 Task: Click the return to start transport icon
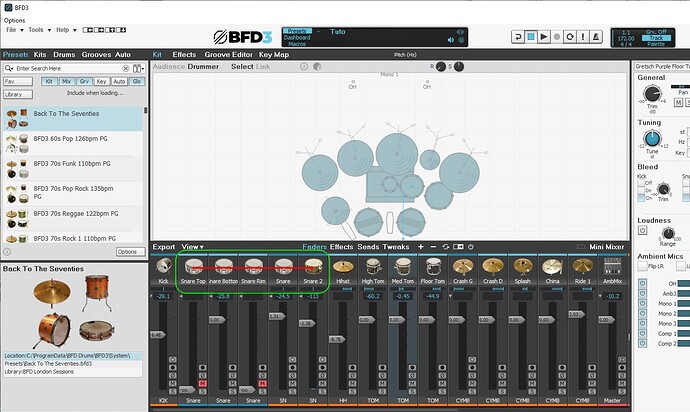518,37
